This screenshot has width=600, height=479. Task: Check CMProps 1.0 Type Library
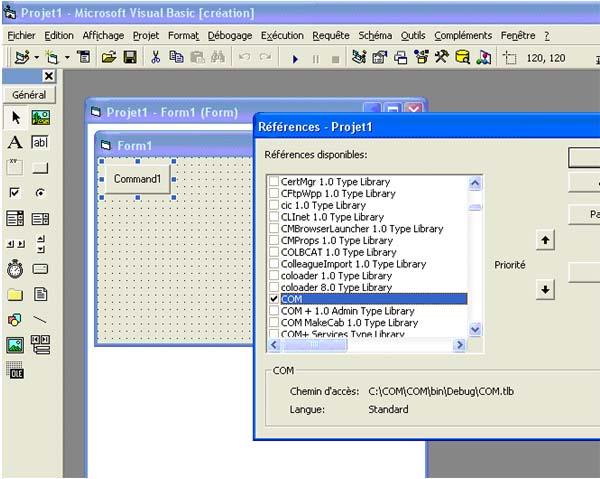click(x=274, y=240)
